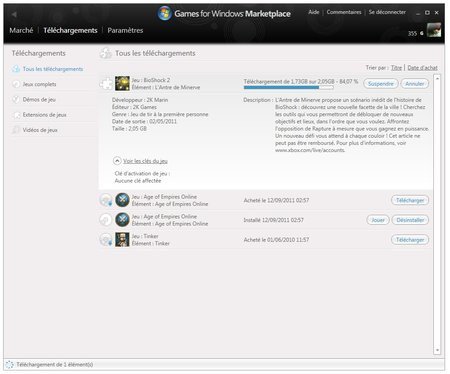Sort downloads by Date d'achat
Screen dimensions: 450x374
pos(422,68)
